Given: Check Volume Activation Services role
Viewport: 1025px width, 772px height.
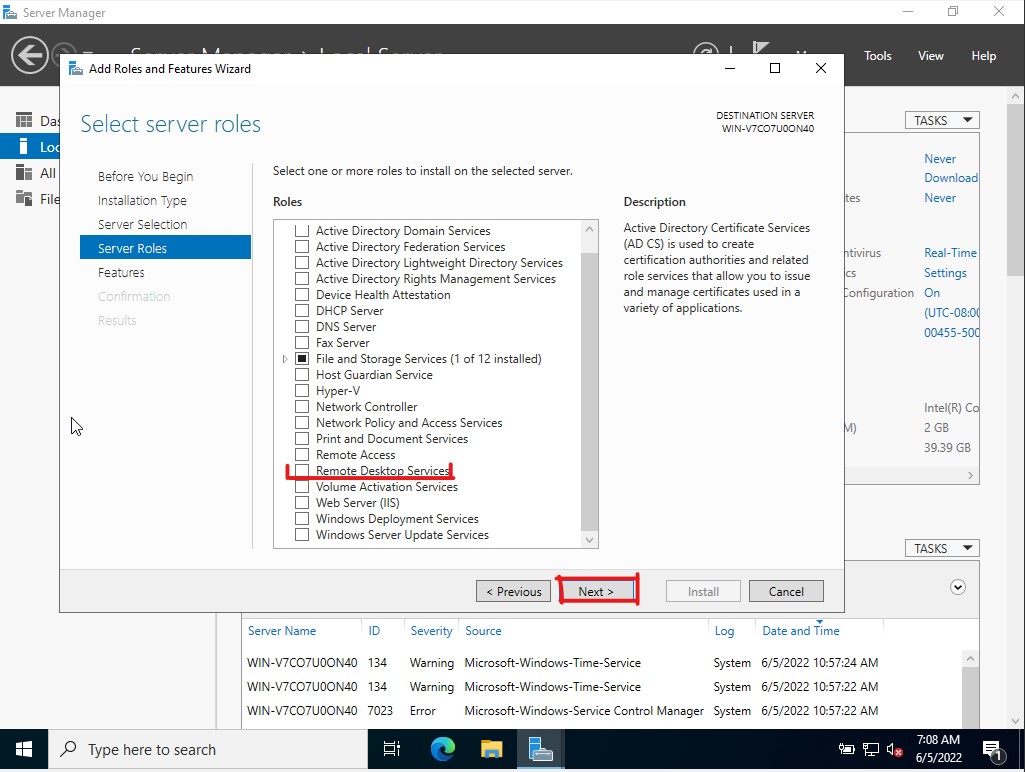Looking at the screenshot, I should (302, 487).
